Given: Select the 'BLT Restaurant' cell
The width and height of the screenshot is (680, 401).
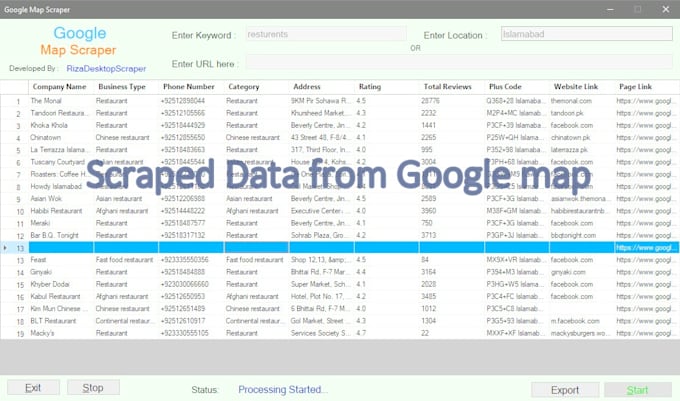Looking at the screenshot, I should (61, 321).
